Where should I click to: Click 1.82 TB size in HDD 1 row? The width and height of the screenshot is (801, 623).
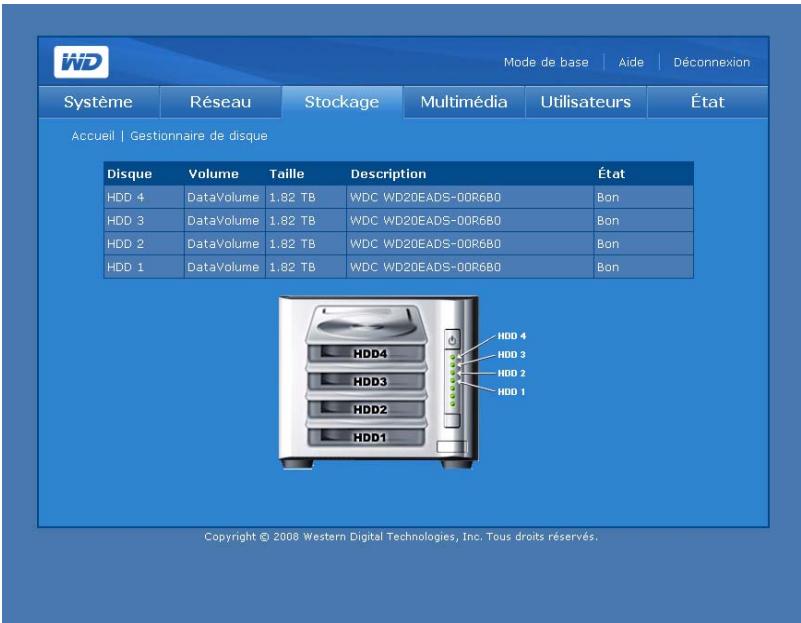[x=292, y=267]
